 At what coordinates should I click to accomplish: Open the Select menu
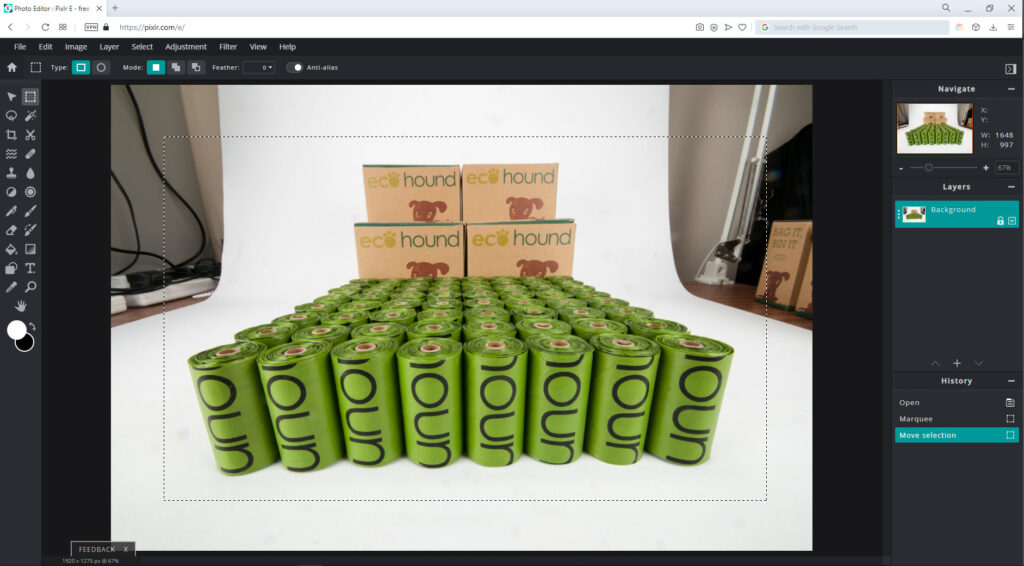[x=142, y=47]
